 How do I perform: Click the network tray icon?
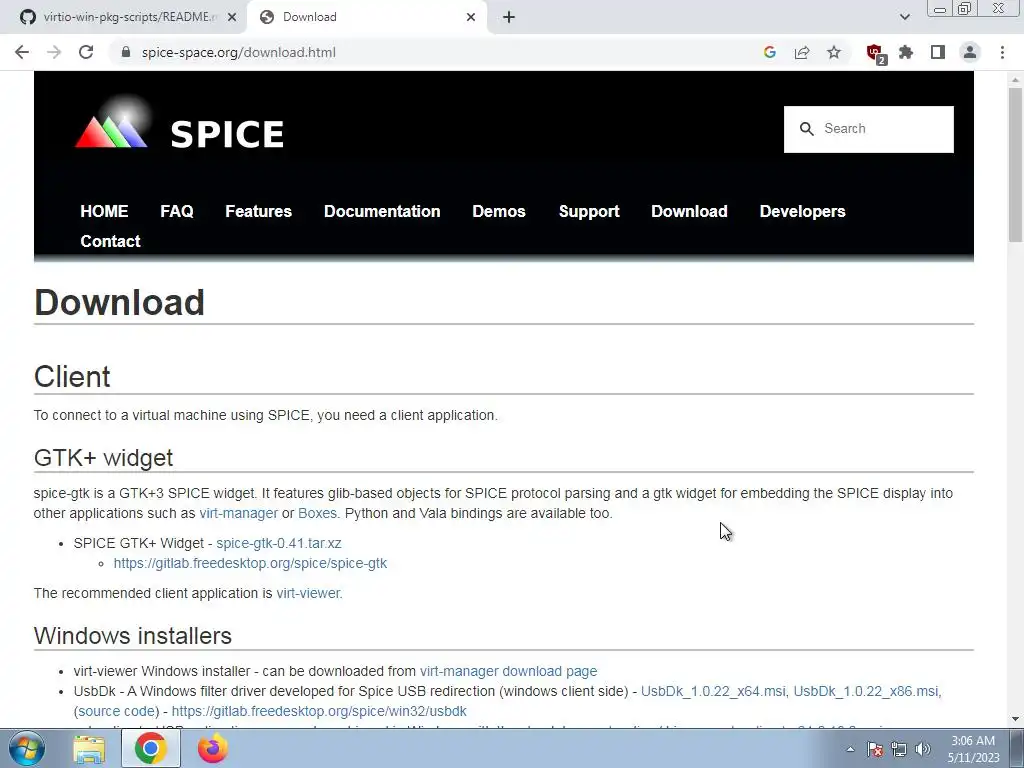point(899,750)
